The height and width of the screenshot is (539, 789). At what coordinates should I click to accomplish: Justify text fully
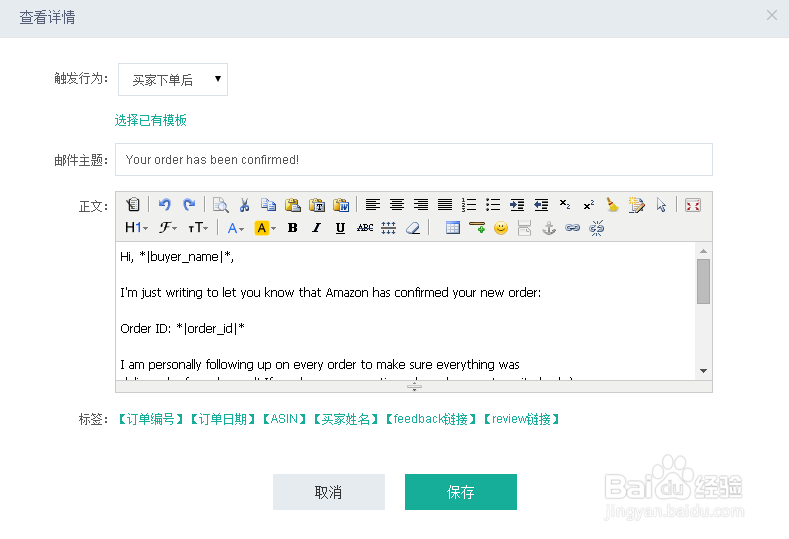pos(445,204)
